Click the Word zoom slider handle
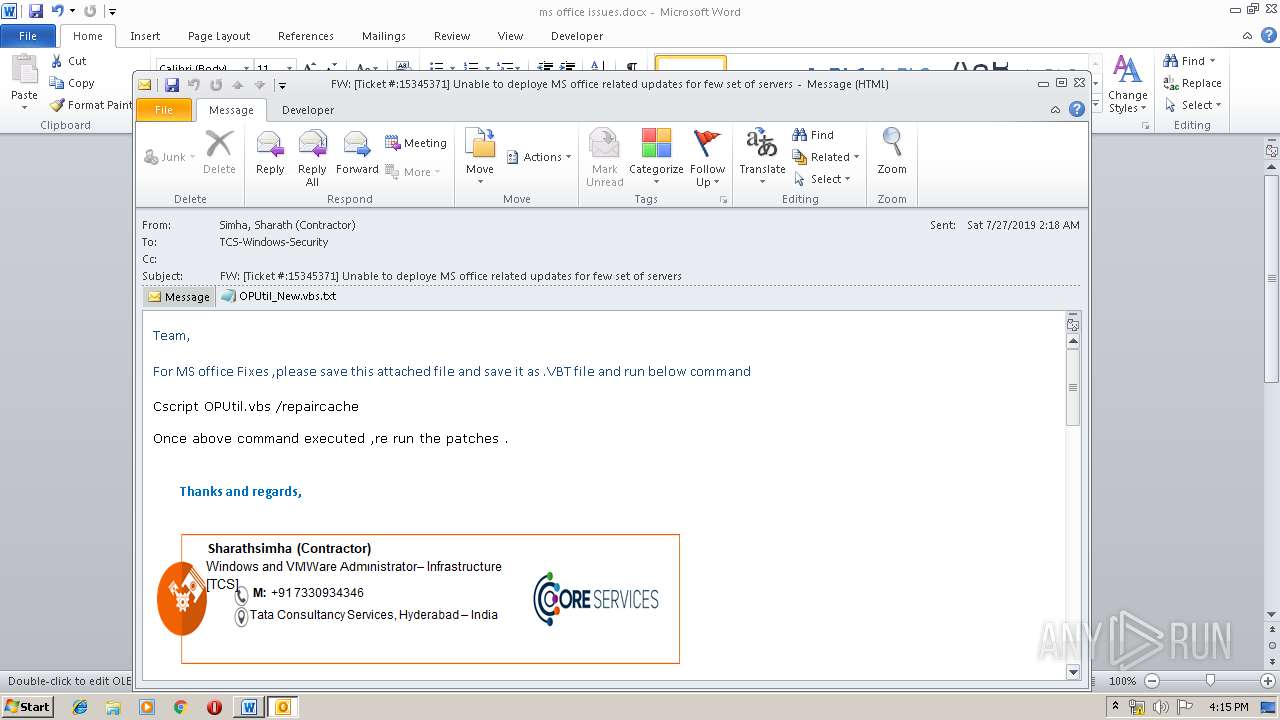Viewport: 1280px width, 720px height. (x=1210, y=681)
